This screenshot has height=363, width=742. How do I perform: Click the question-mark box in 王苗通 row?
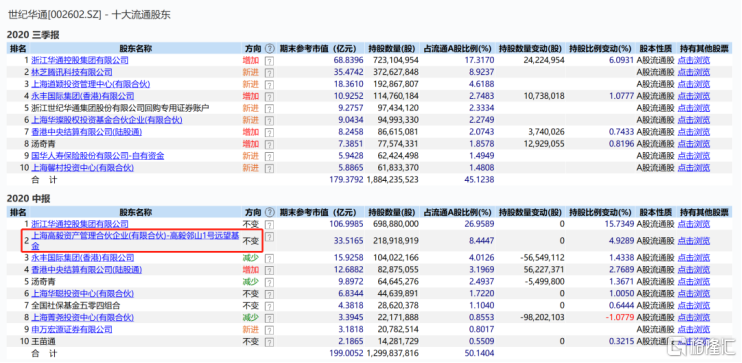pos(269,341)
